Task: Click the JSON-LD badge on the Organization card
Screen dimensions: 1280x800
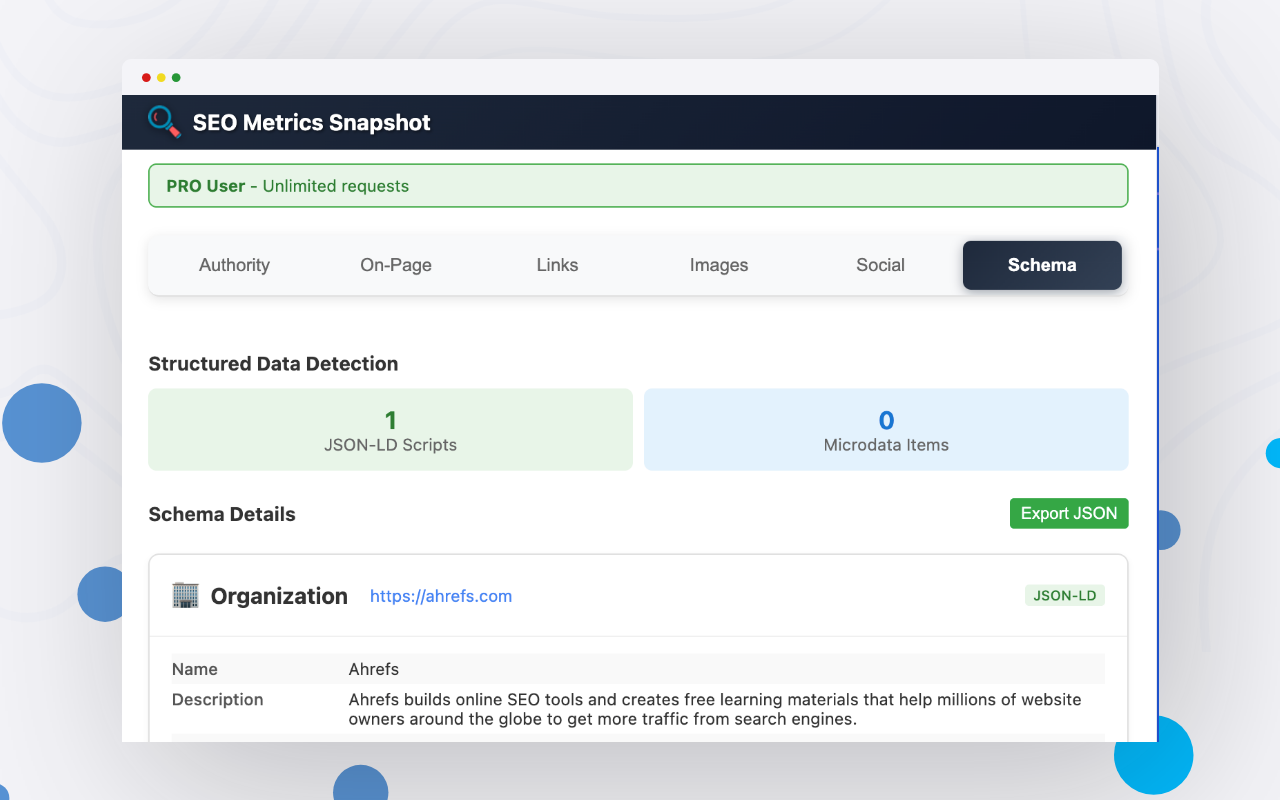Action: coord(1064,596)
